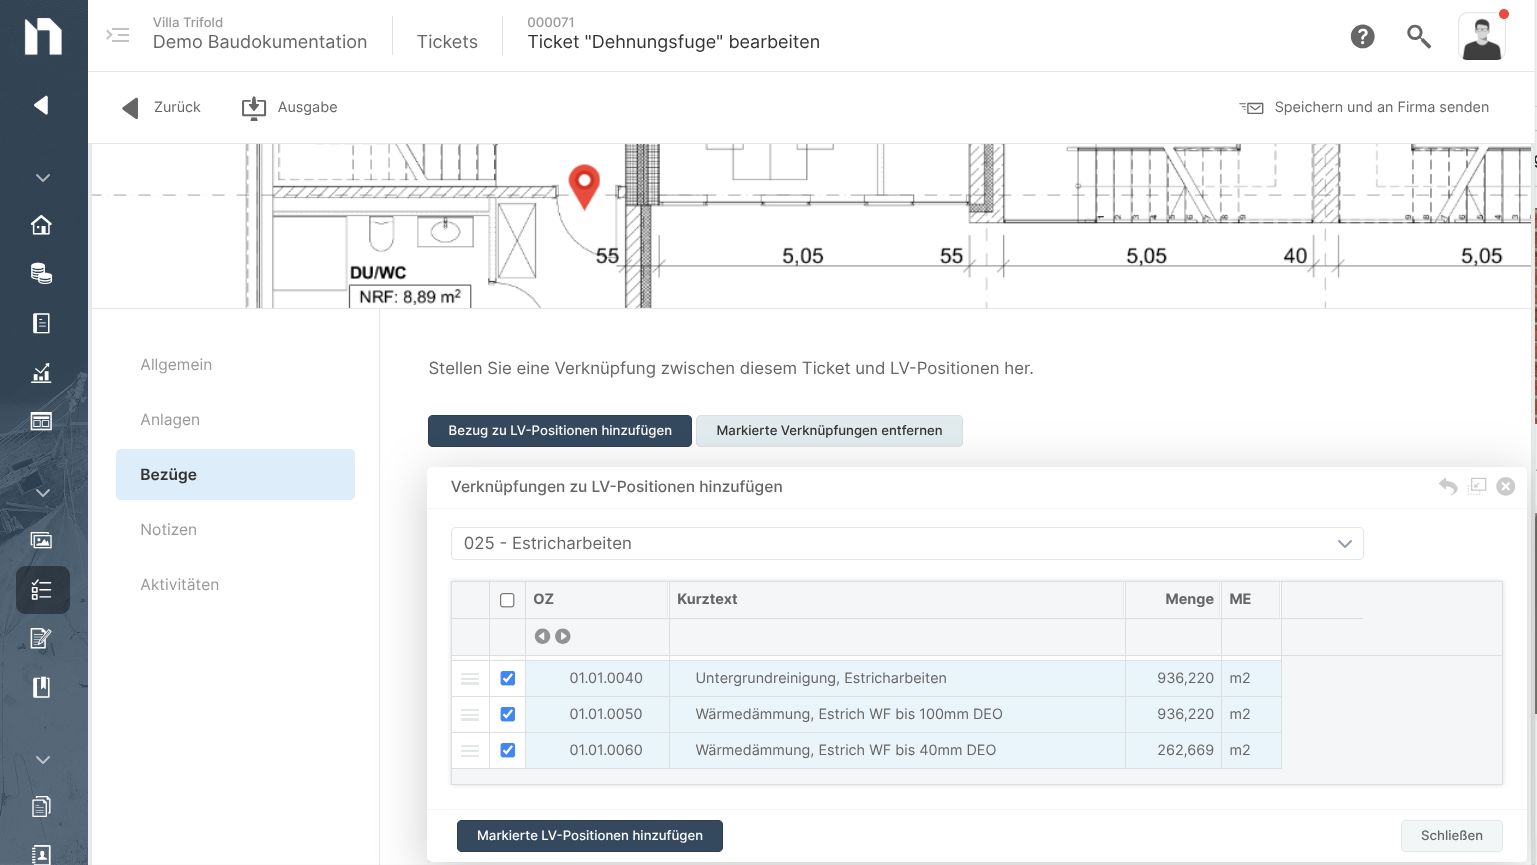Click Markierte LV-Positionen hinzufügen button
The width and height of the screenshot is (1537, 865).
[x=589, y=835]
